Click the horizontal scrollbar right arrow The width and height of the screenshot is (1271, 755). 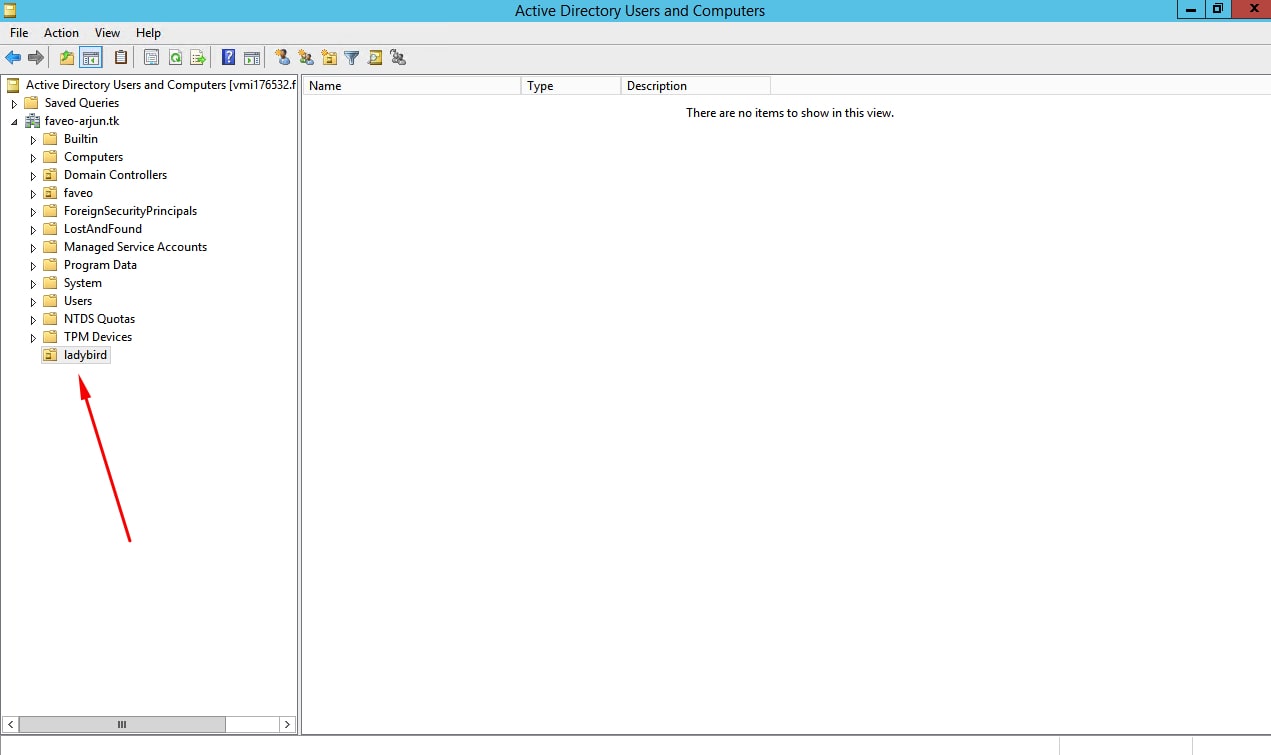click(287, 723)
